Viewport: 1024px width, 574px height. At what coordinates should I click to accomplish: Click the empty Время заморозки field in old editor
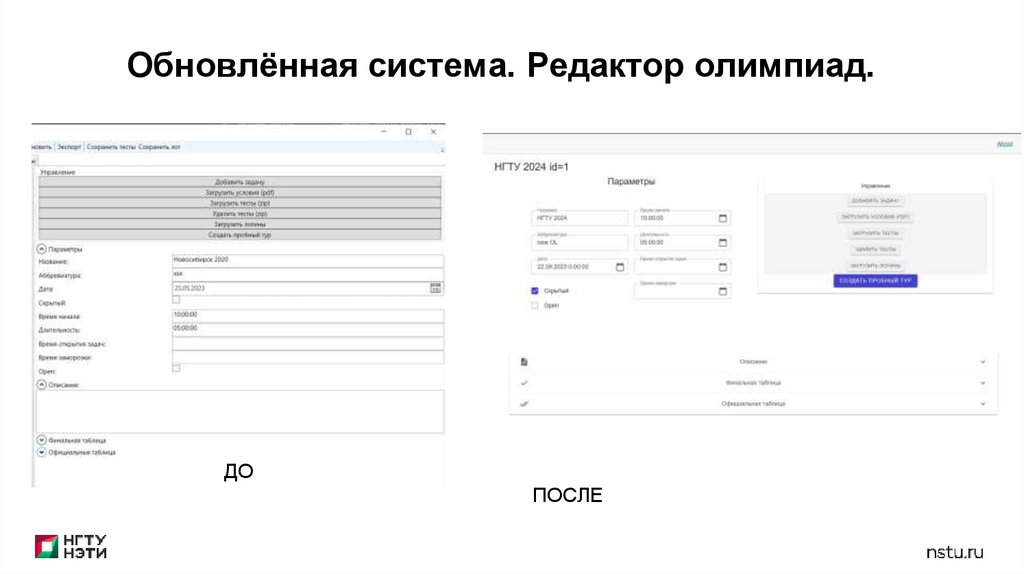(x=308, y=357)
